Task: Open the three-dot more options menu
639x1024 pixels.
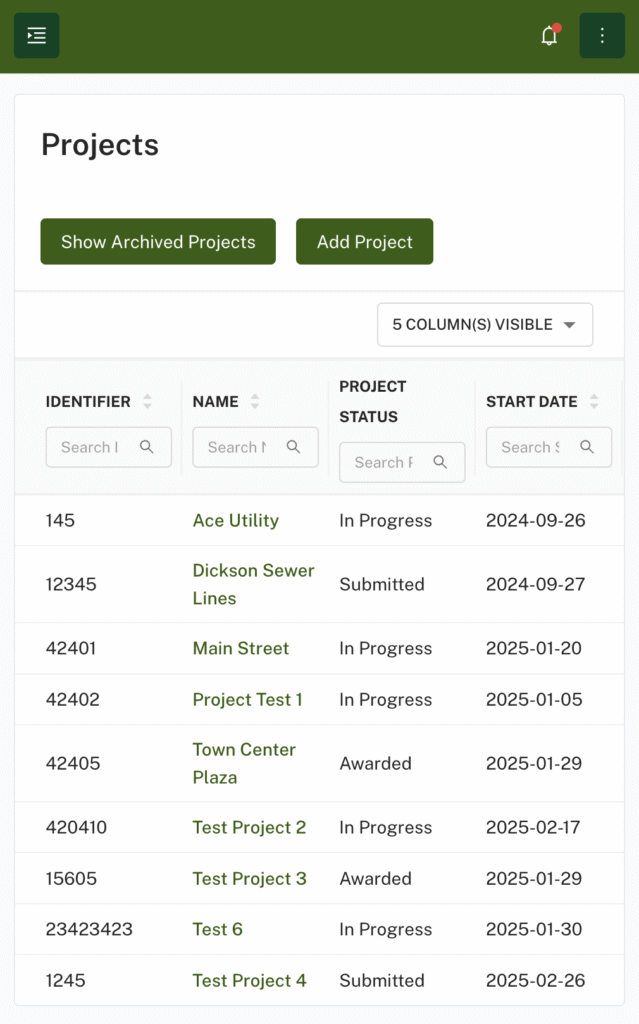Action: [x=602, y=36]
